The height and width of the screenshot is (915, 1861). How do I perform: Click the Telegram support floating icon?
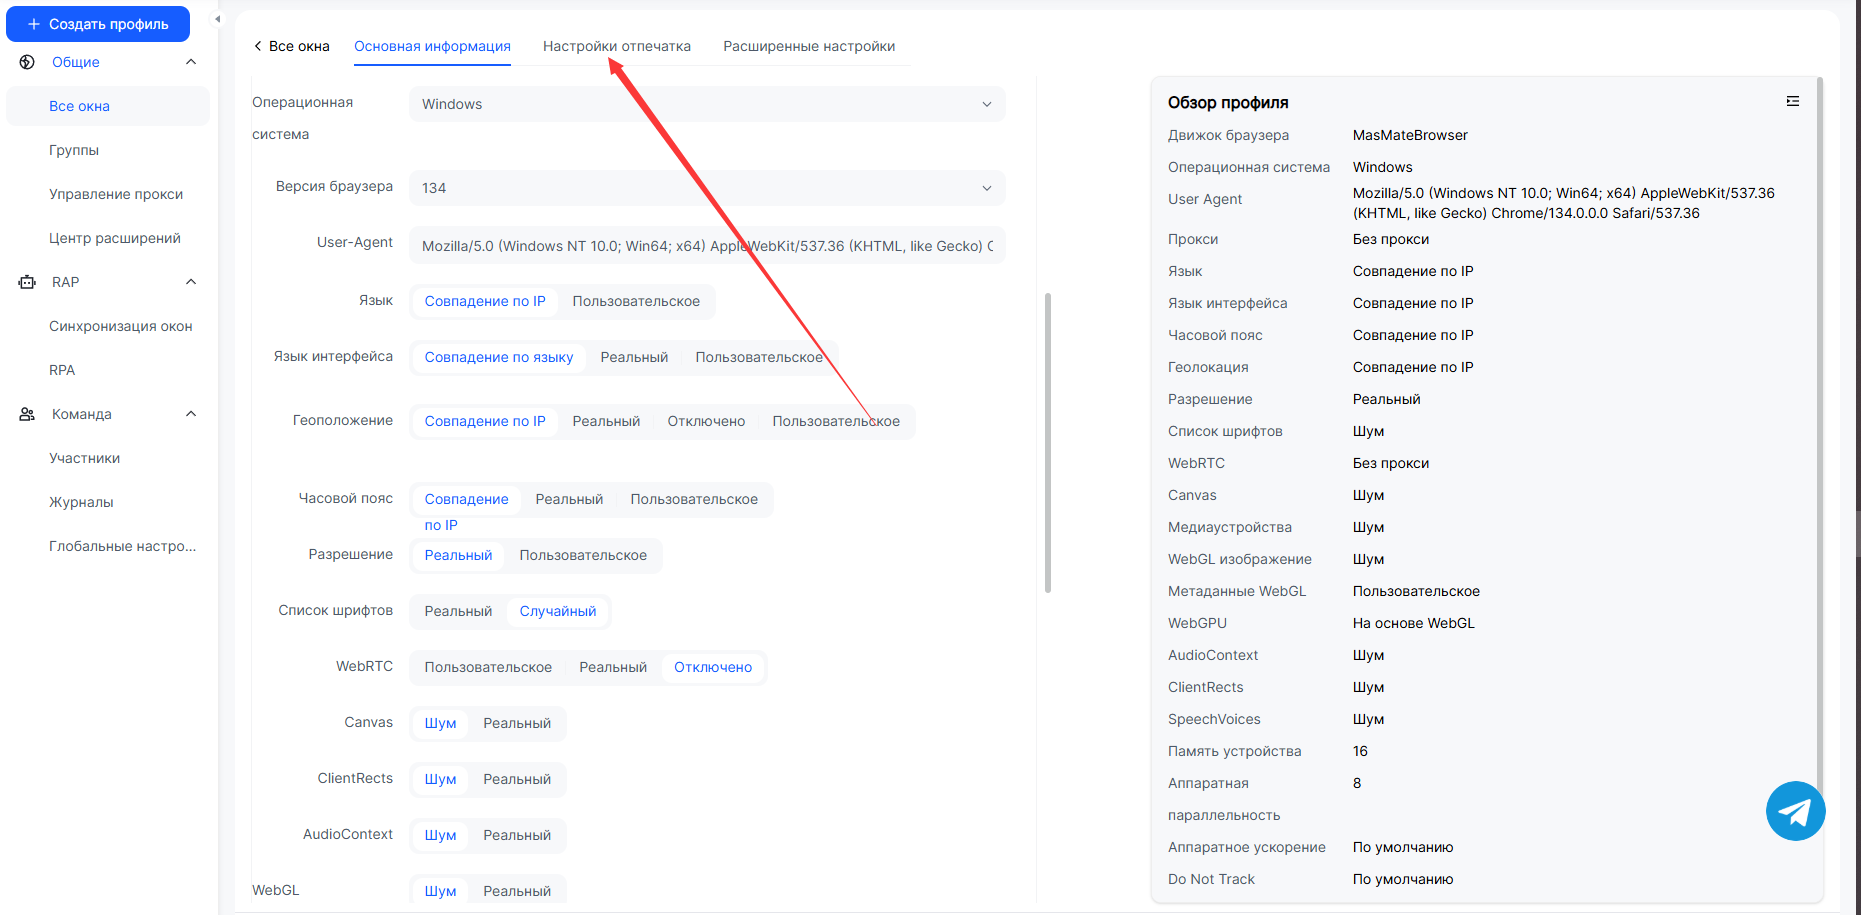click(1795, 811)
